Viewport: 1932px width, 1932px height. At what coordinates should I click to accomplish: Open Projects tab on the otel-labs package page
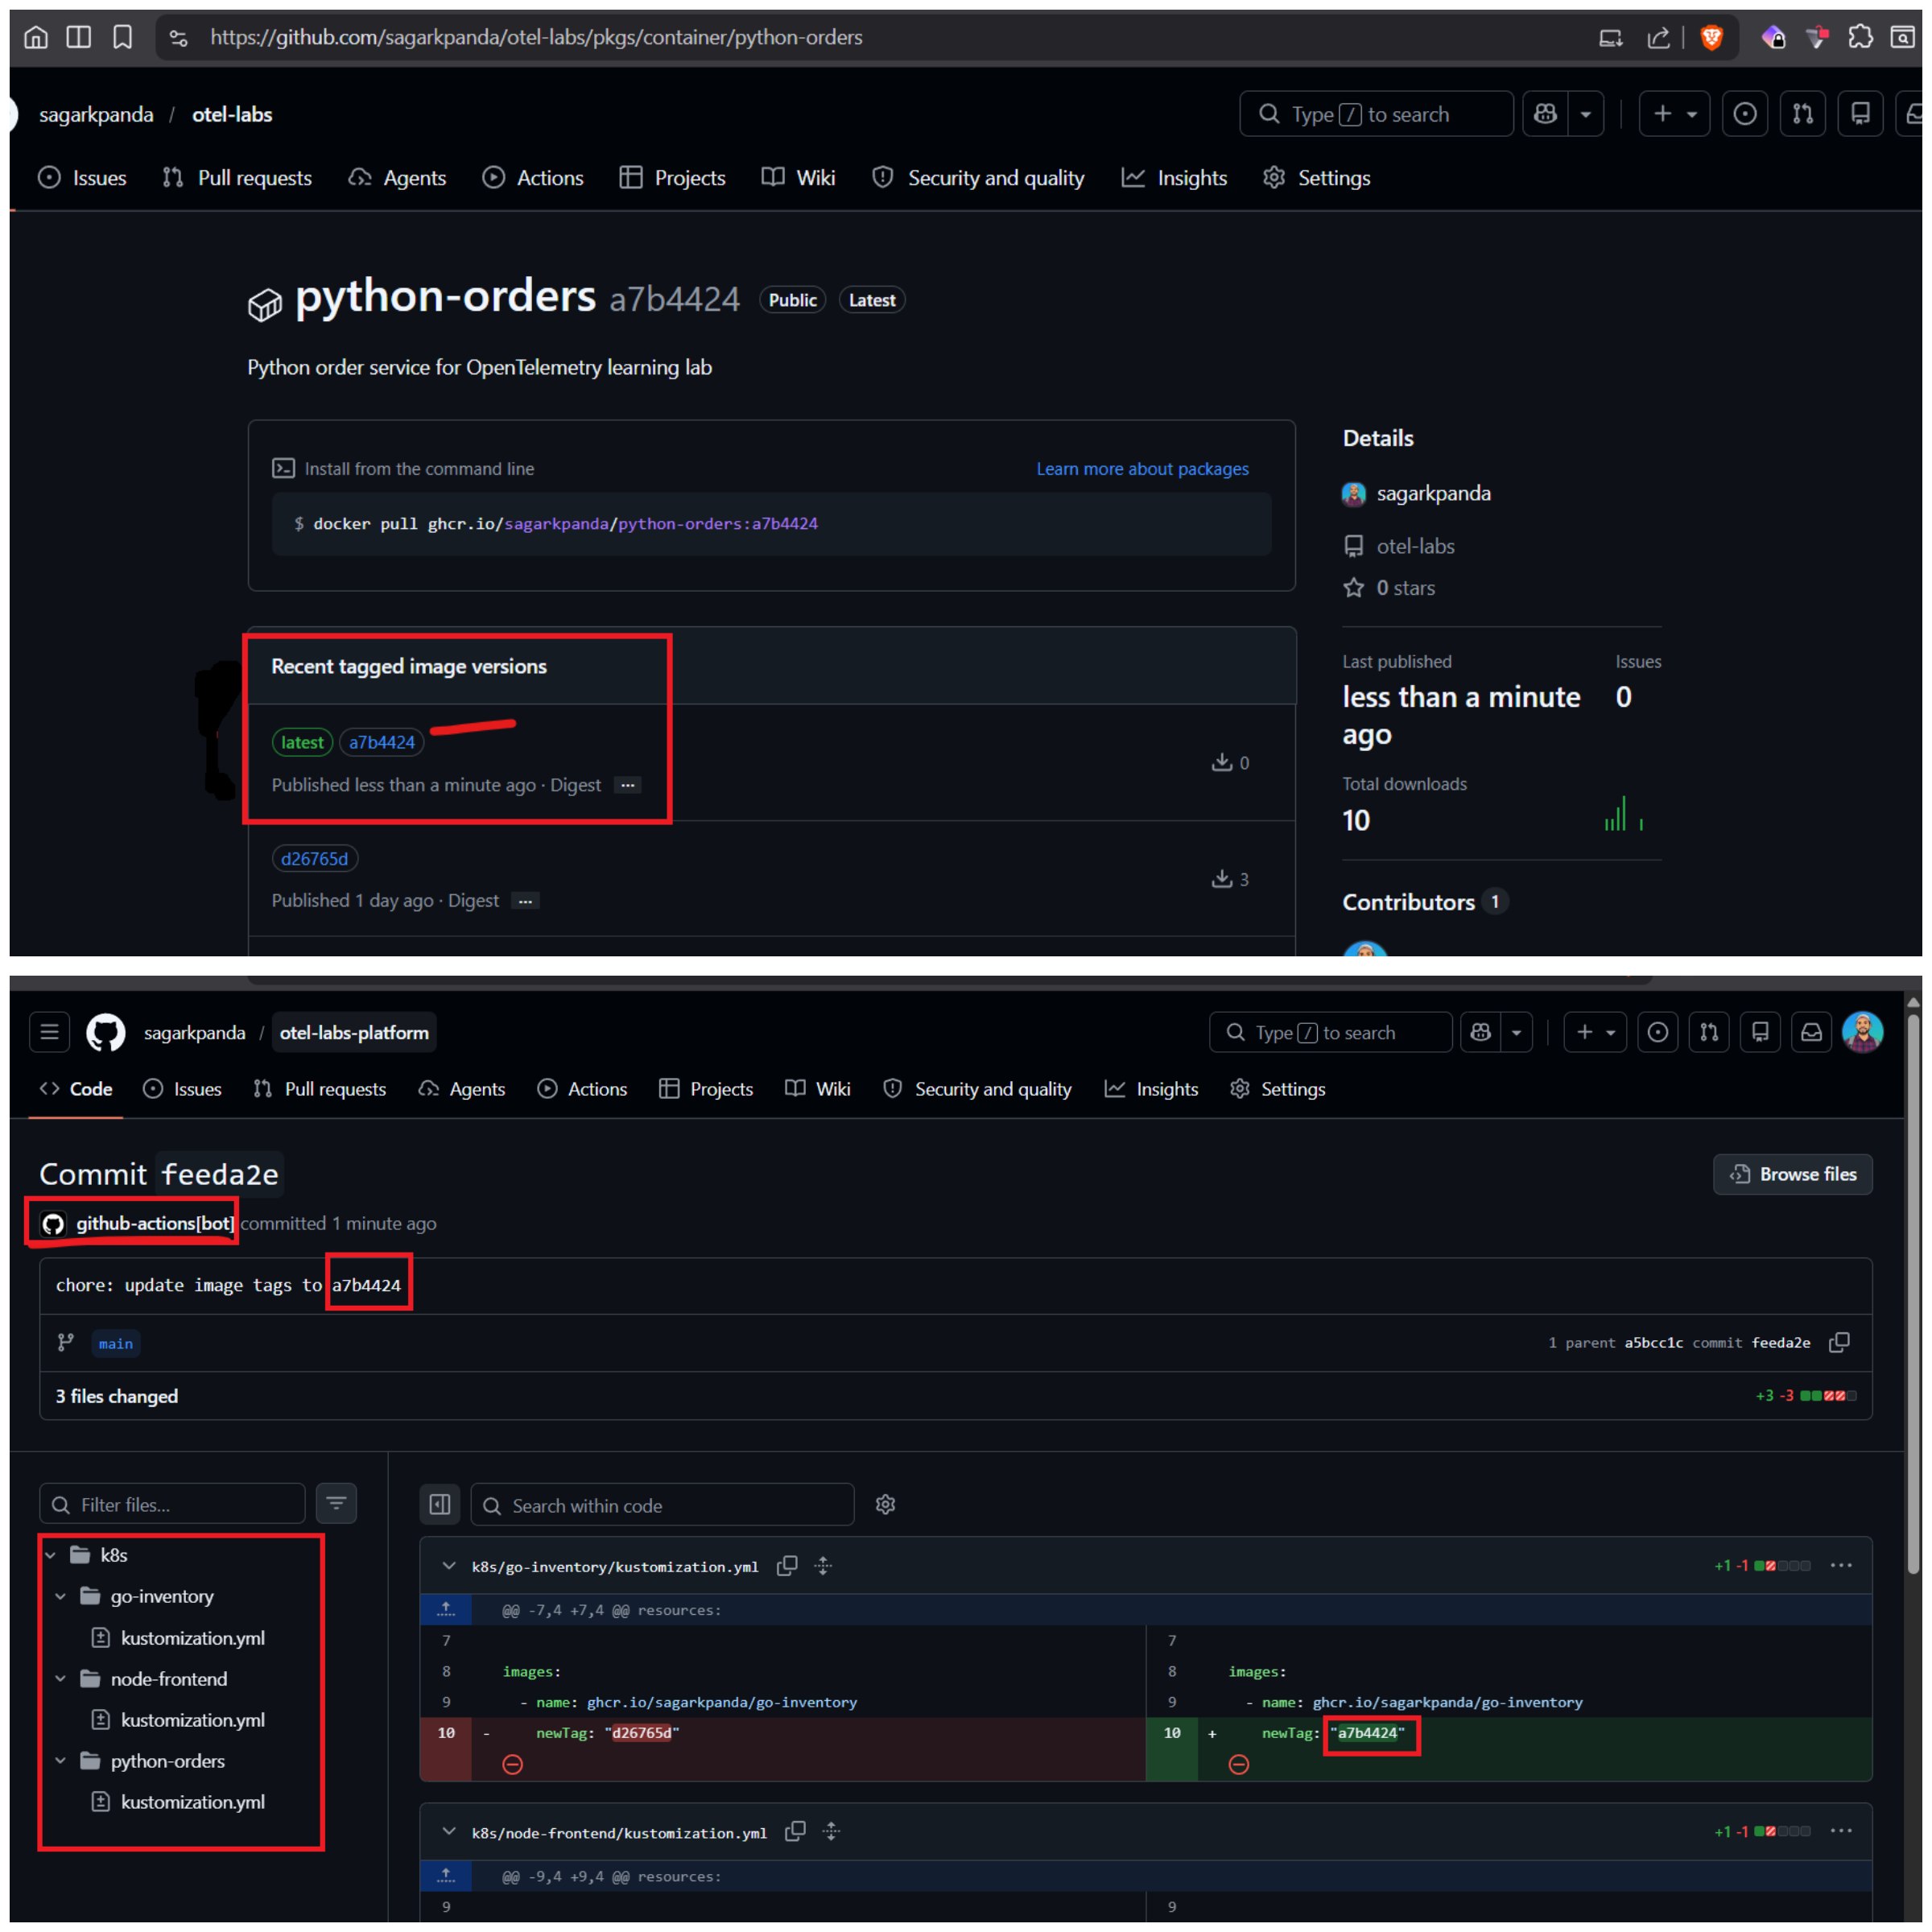point(672,178)
